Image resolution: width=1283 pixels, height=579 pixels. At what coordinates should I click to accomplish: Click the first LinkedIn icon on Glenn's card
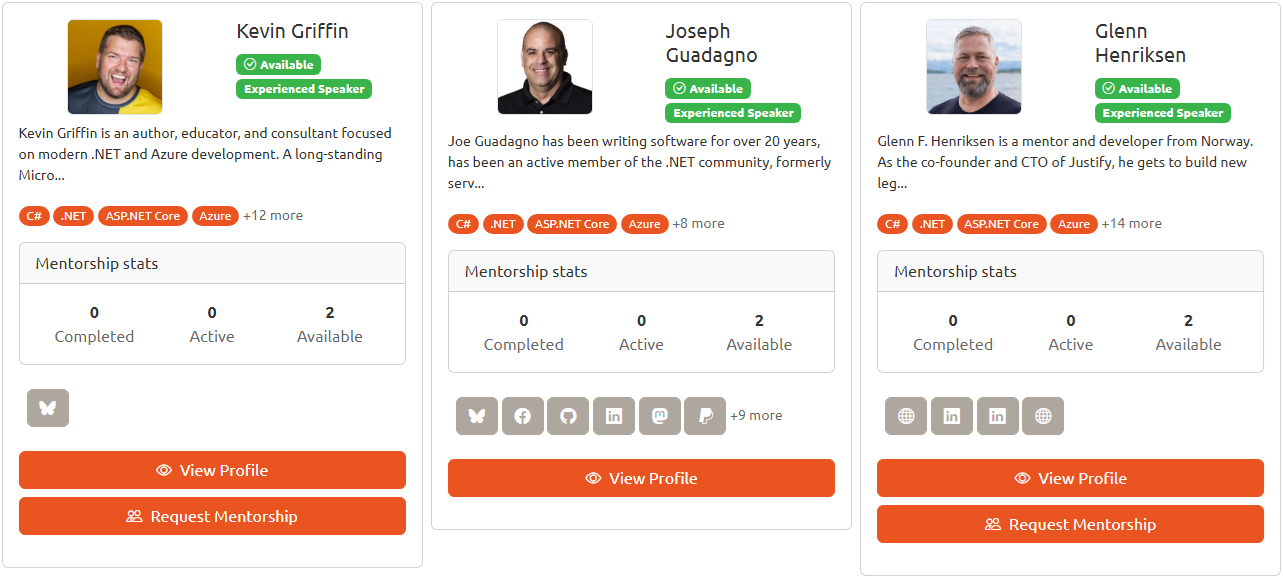click(x=951, y=415)
